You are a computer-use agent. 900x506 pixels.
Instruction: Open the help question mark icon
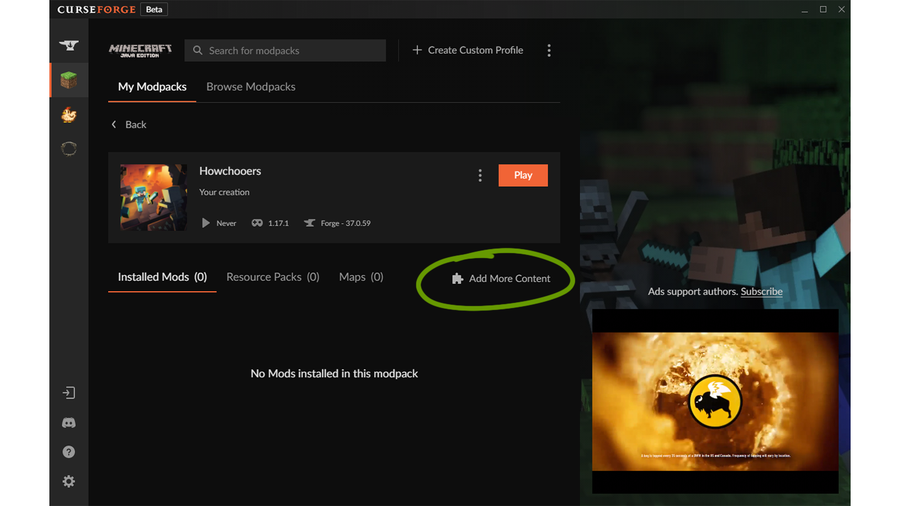(69, 452)
